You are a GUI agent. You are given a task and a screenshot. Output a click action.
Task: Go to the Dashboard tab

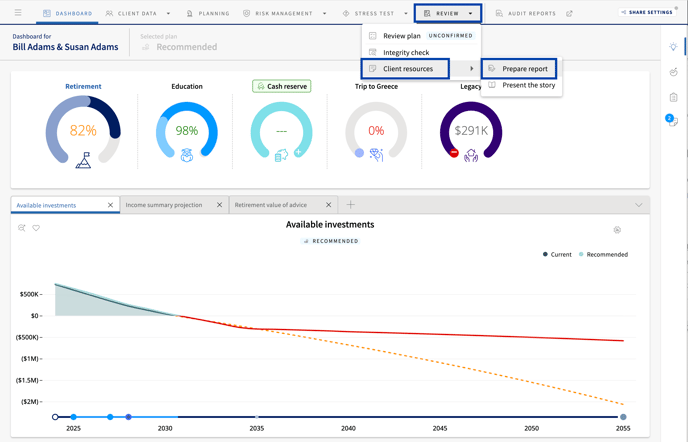68,13
